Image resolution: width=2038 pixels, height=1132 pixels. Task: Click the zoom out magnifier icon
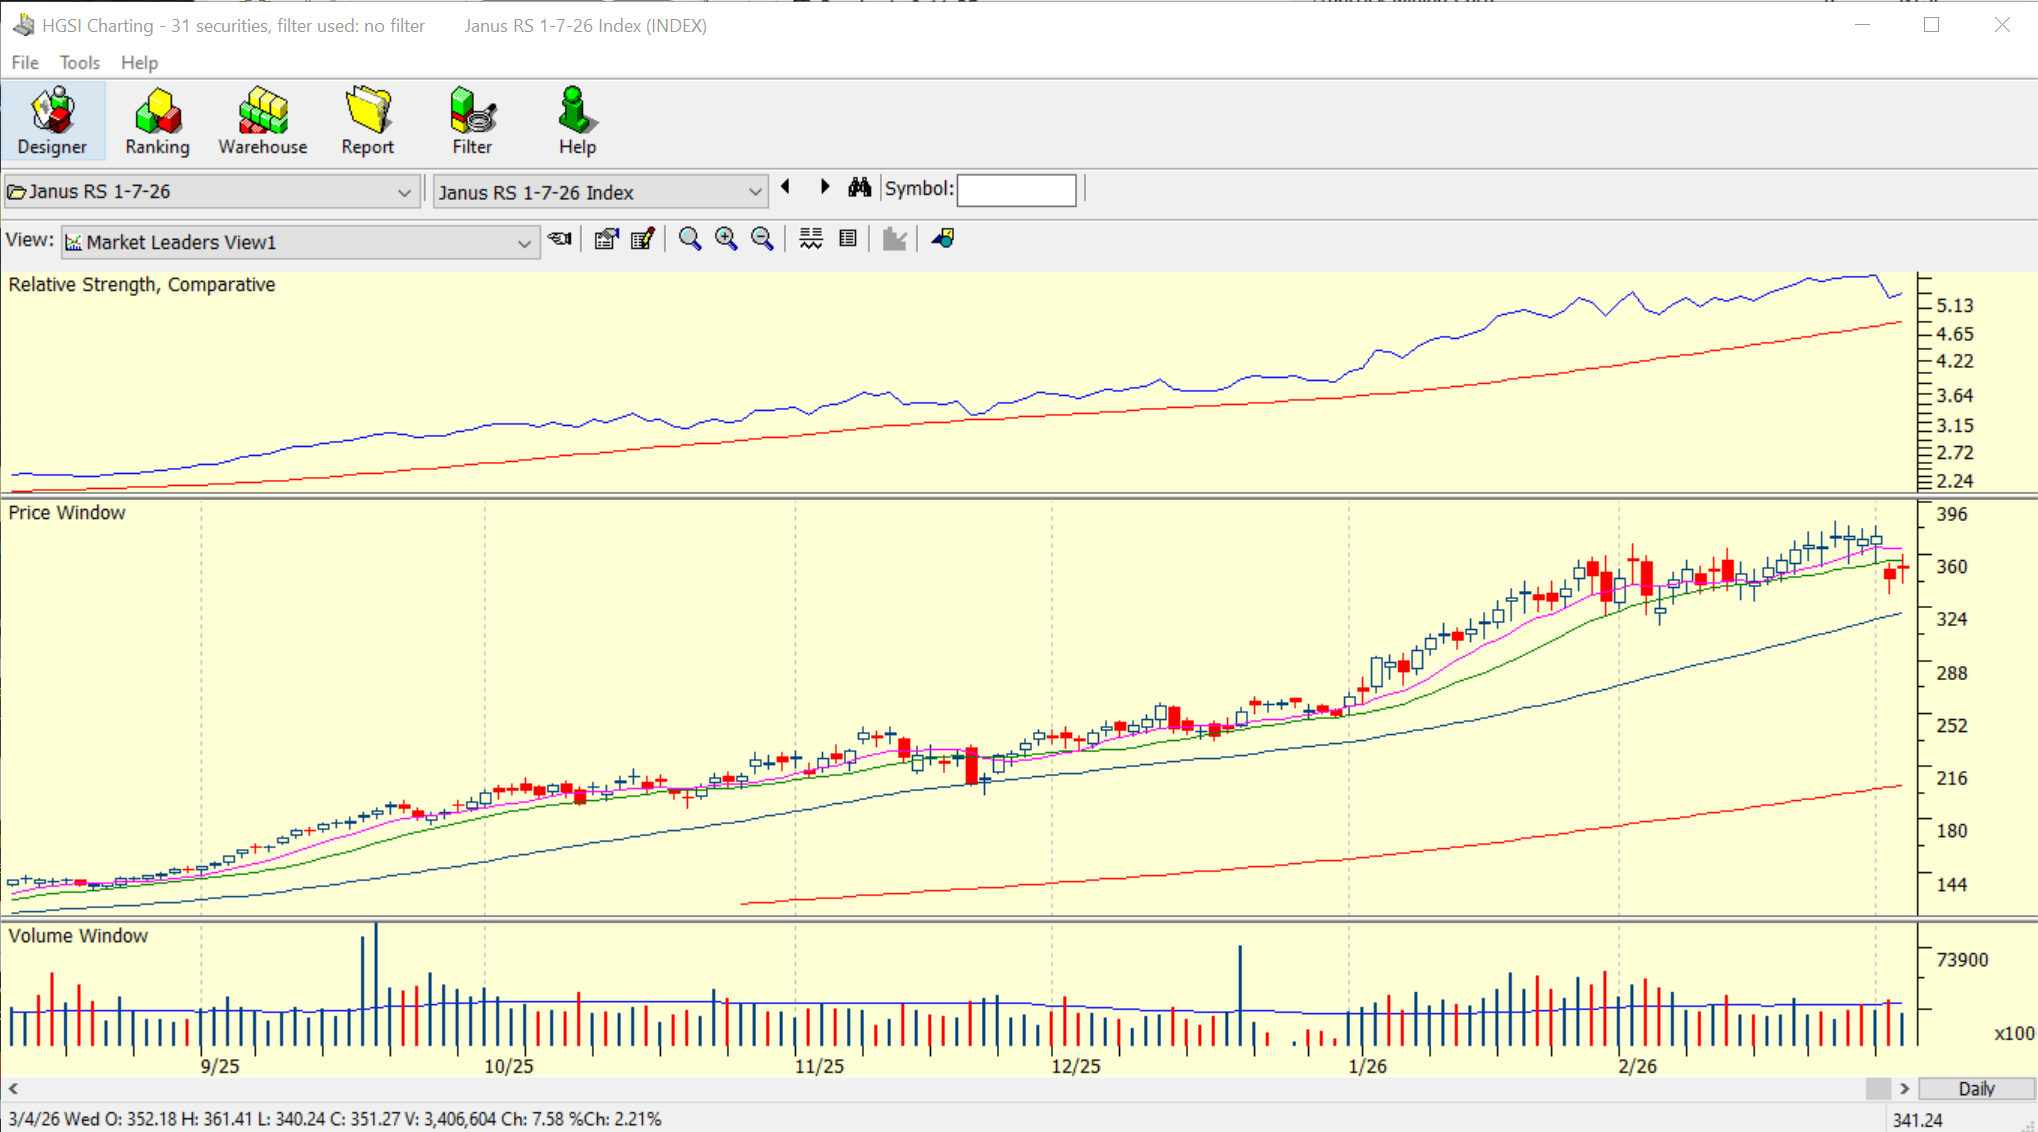[x=762, y=239]
